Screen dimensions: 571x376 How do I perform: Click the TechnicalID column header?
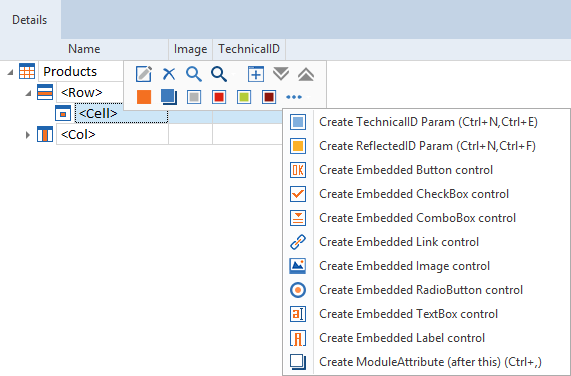pos(249,49)
